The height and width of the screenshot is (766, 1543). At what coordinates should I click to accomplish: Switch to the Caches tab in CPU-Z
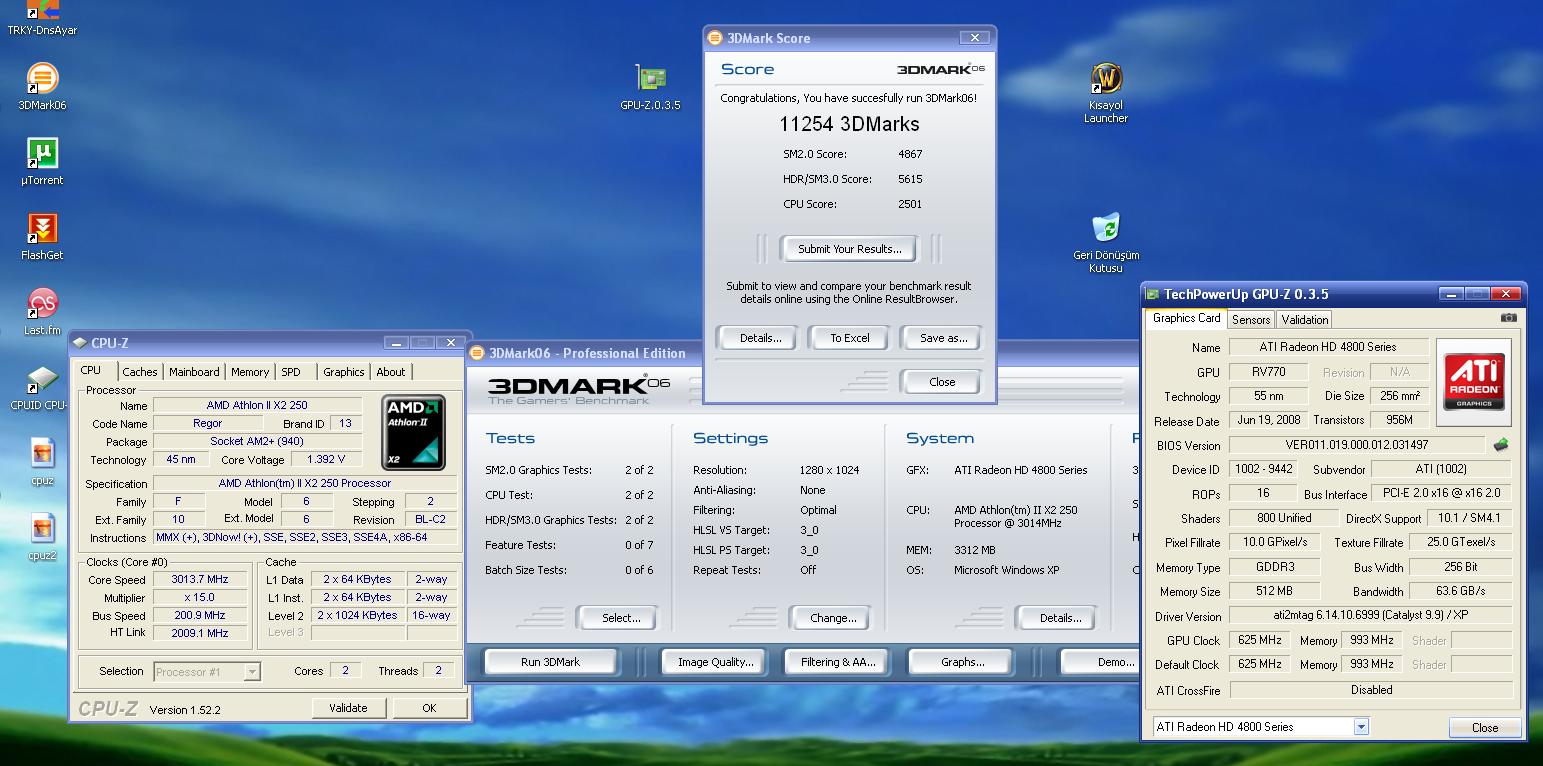[140, 372]
